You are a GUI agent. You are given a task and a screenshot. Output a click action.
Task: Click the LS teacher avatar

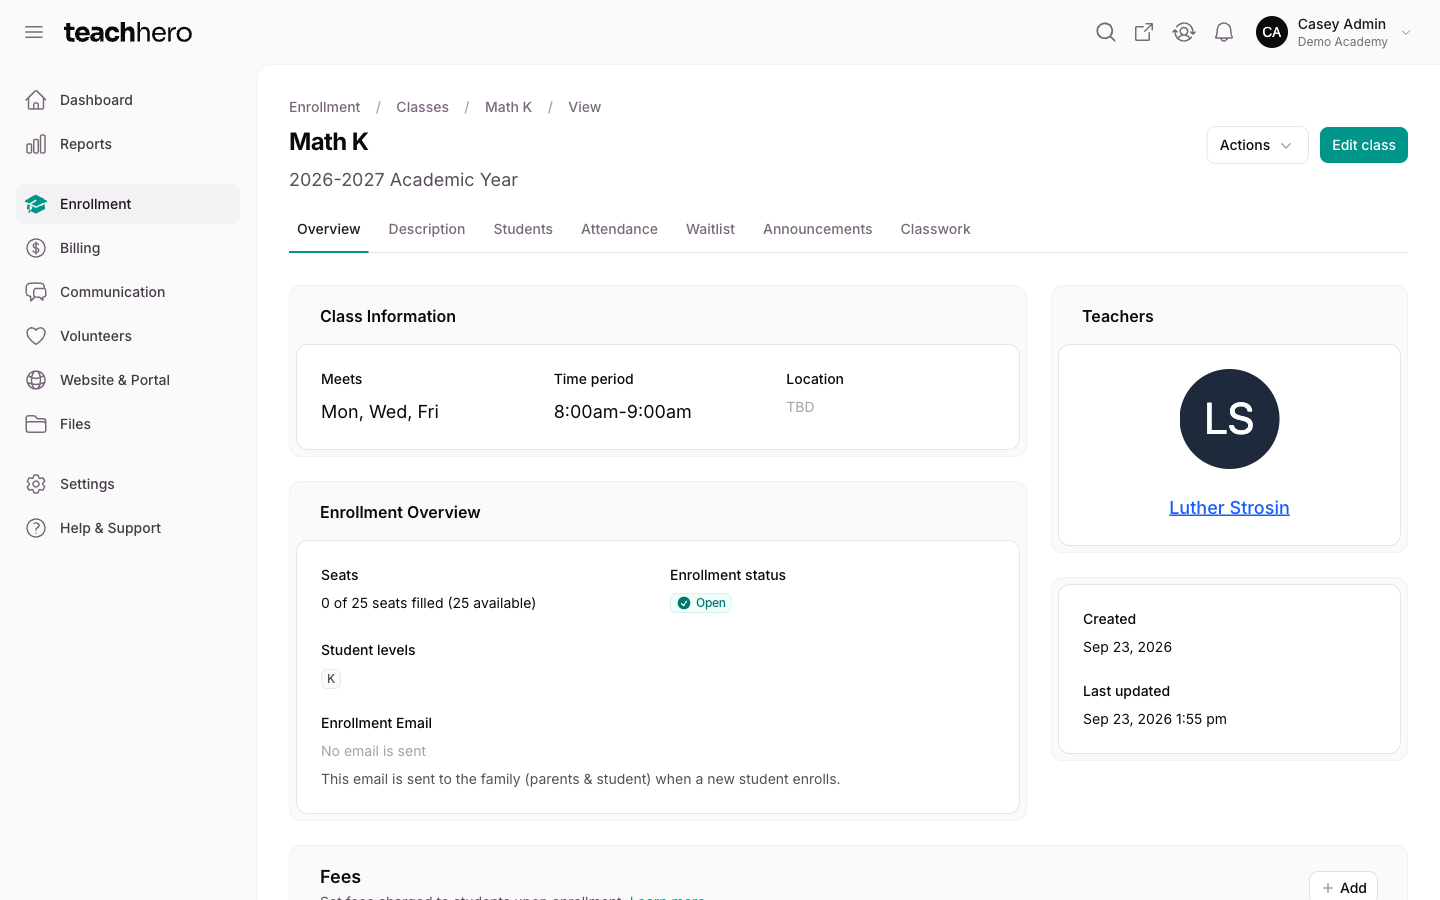1229,419
